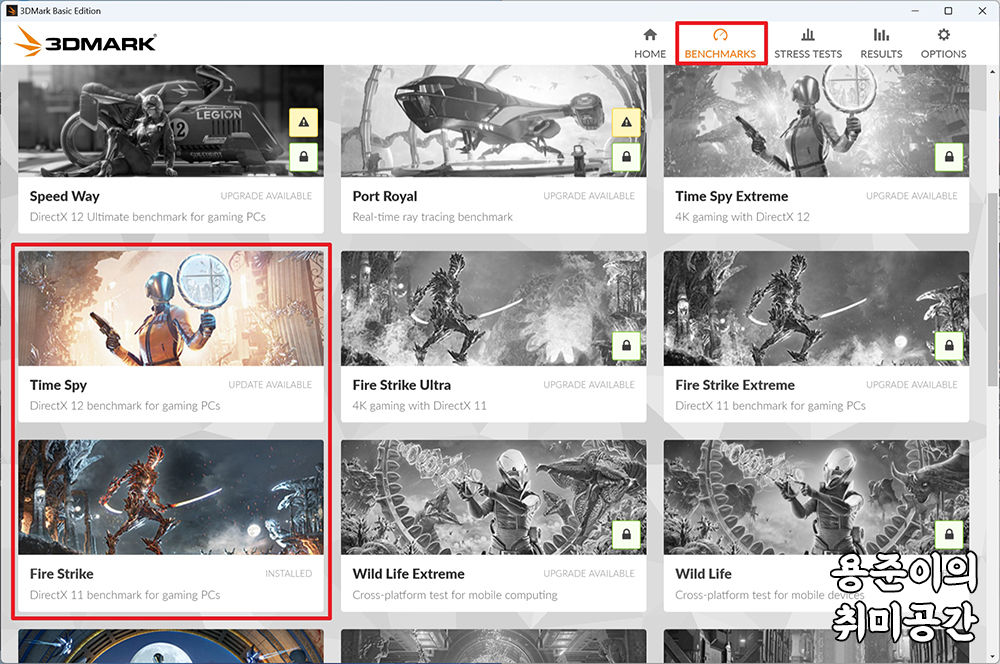Click the Time Spy title
The image size is (1000, 664).
[58, 385]
